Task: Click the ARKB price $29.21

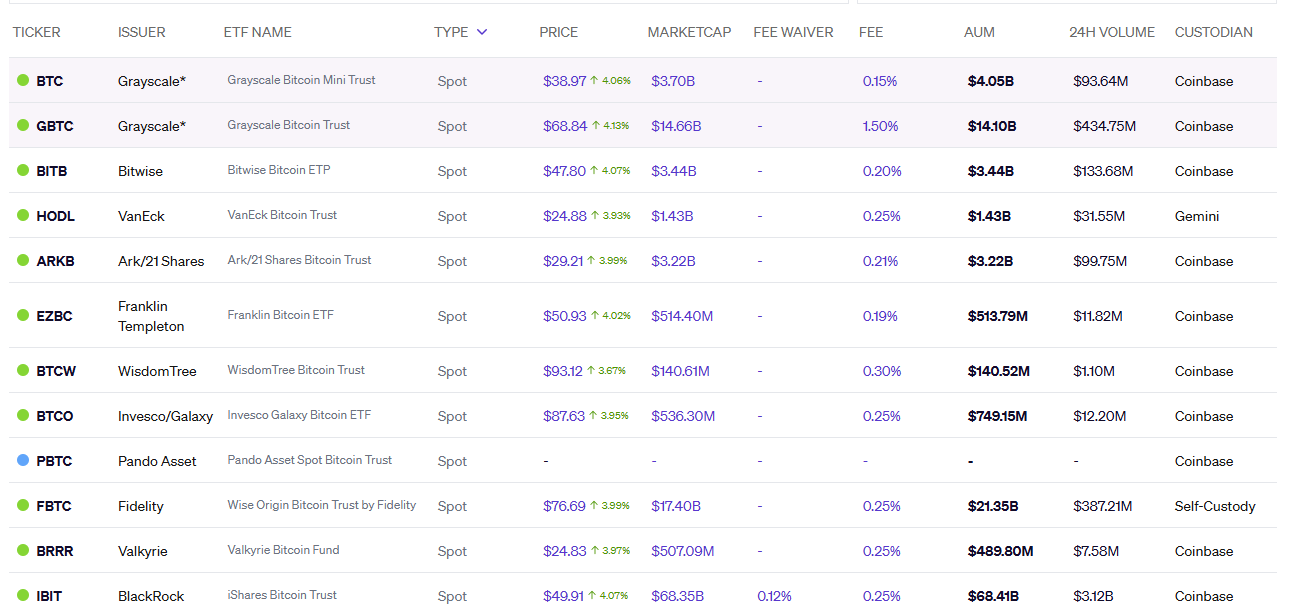Action: (563, 261)
